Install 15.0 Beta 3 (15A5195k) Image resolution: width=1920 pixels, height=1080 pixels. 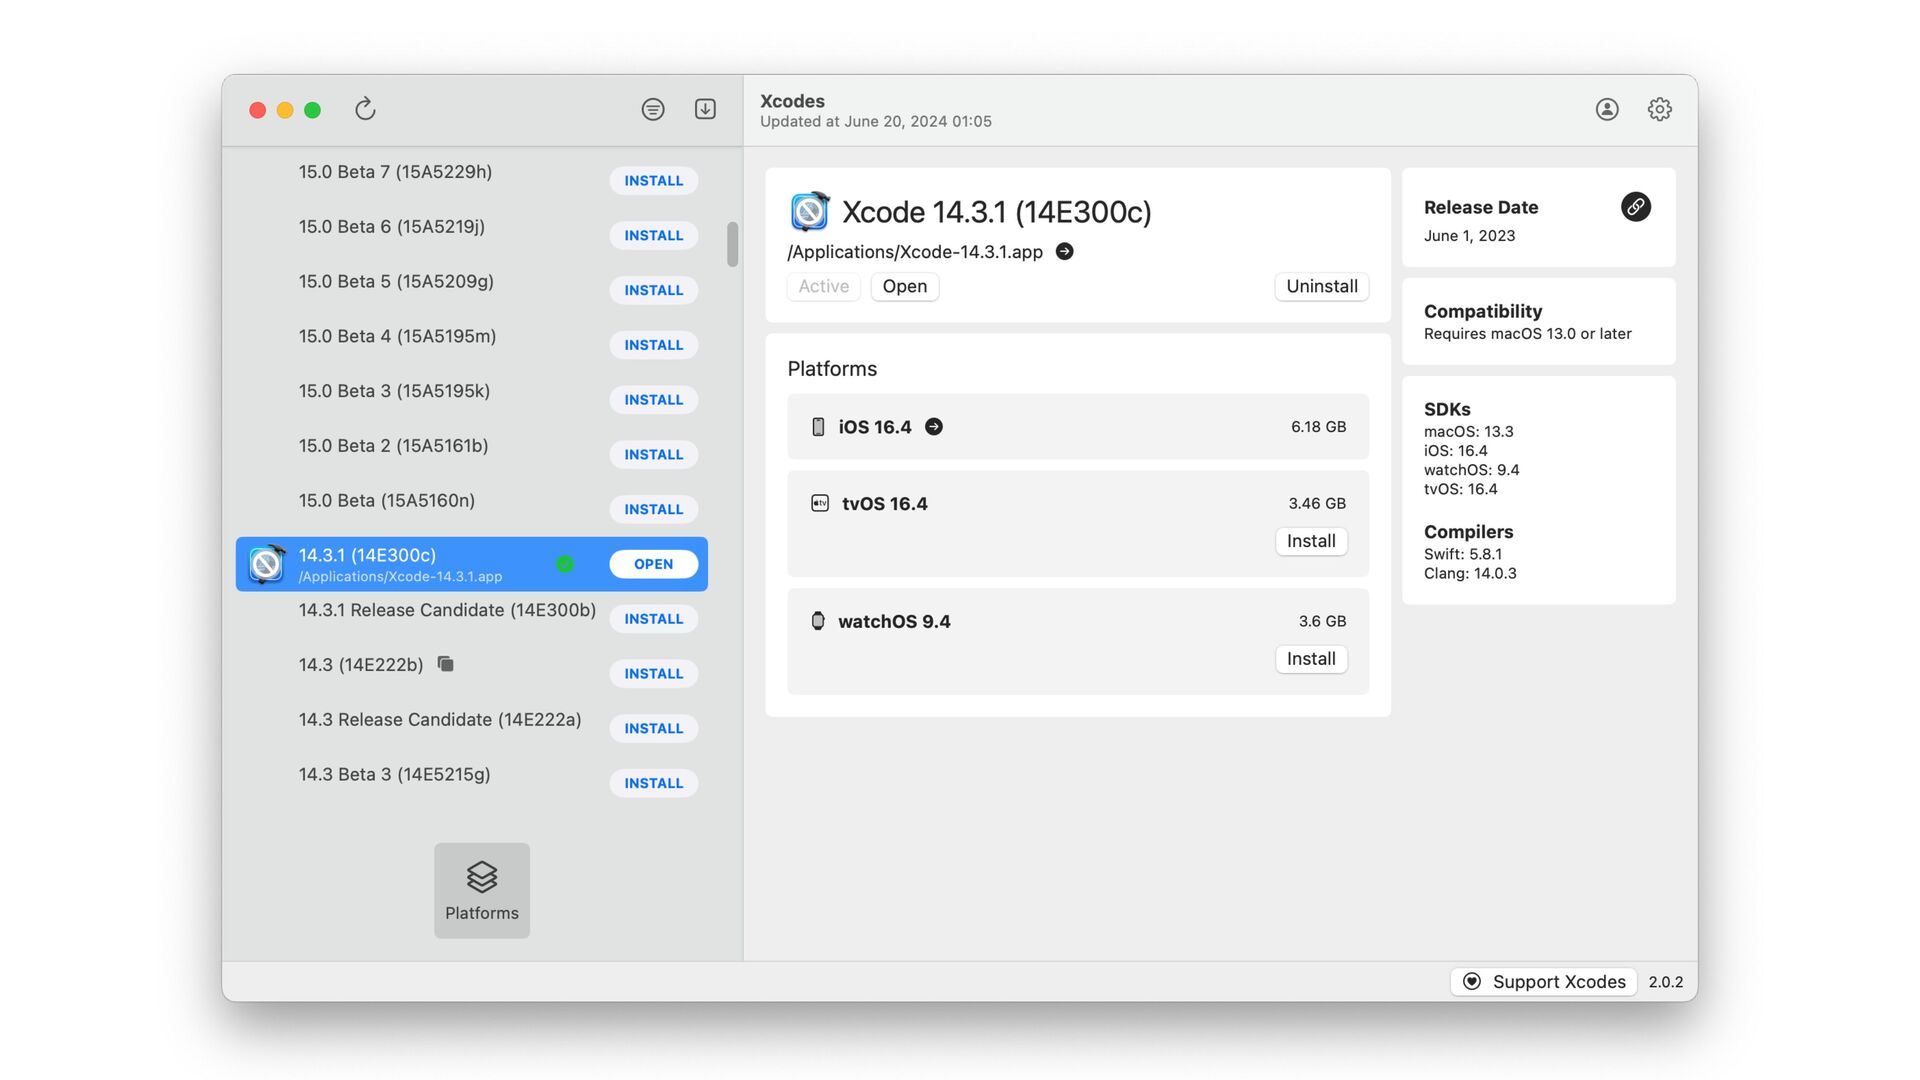[654, 400]
